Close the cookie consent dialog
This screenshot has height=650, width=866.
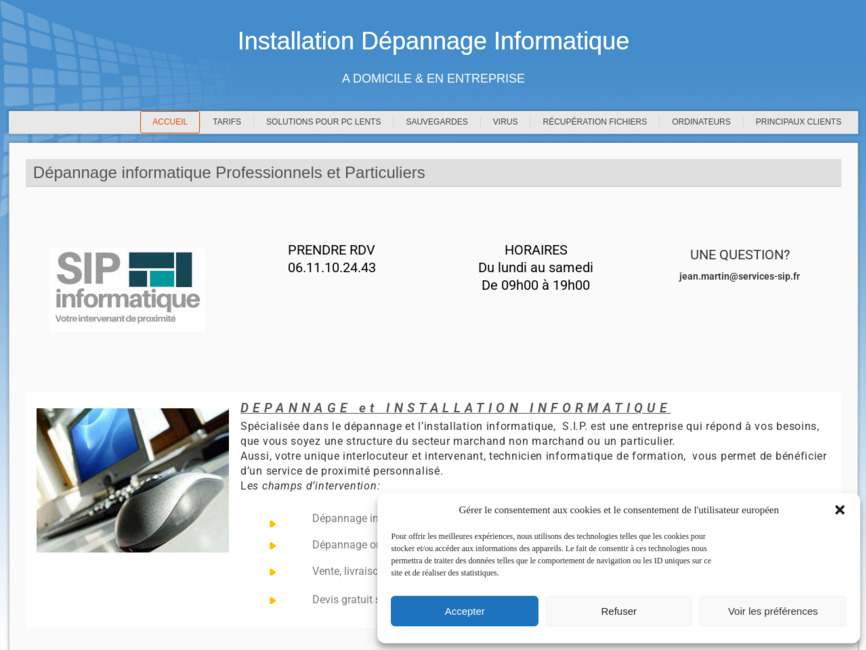(x=838, y=510)
